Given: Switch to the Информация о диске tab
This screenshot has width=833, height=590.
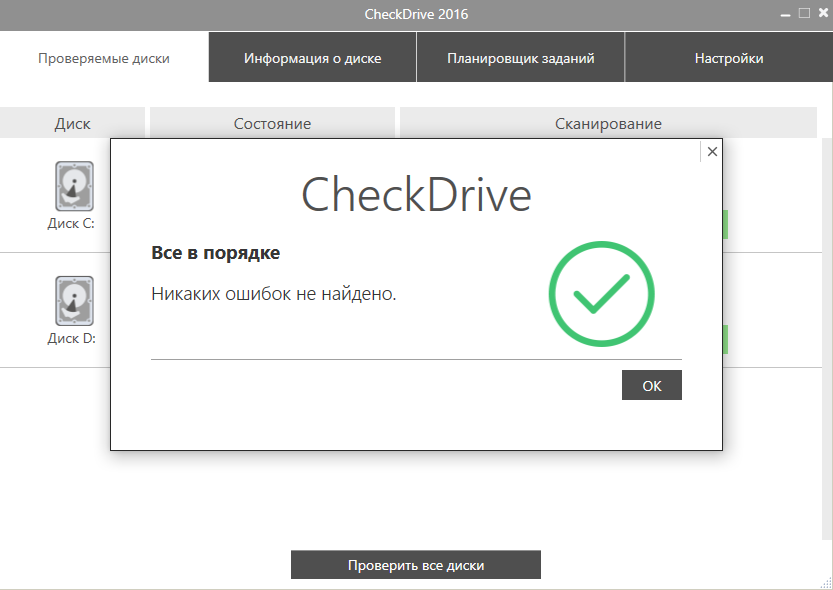Looking at the screenshot, I should (x=312, y=57).
